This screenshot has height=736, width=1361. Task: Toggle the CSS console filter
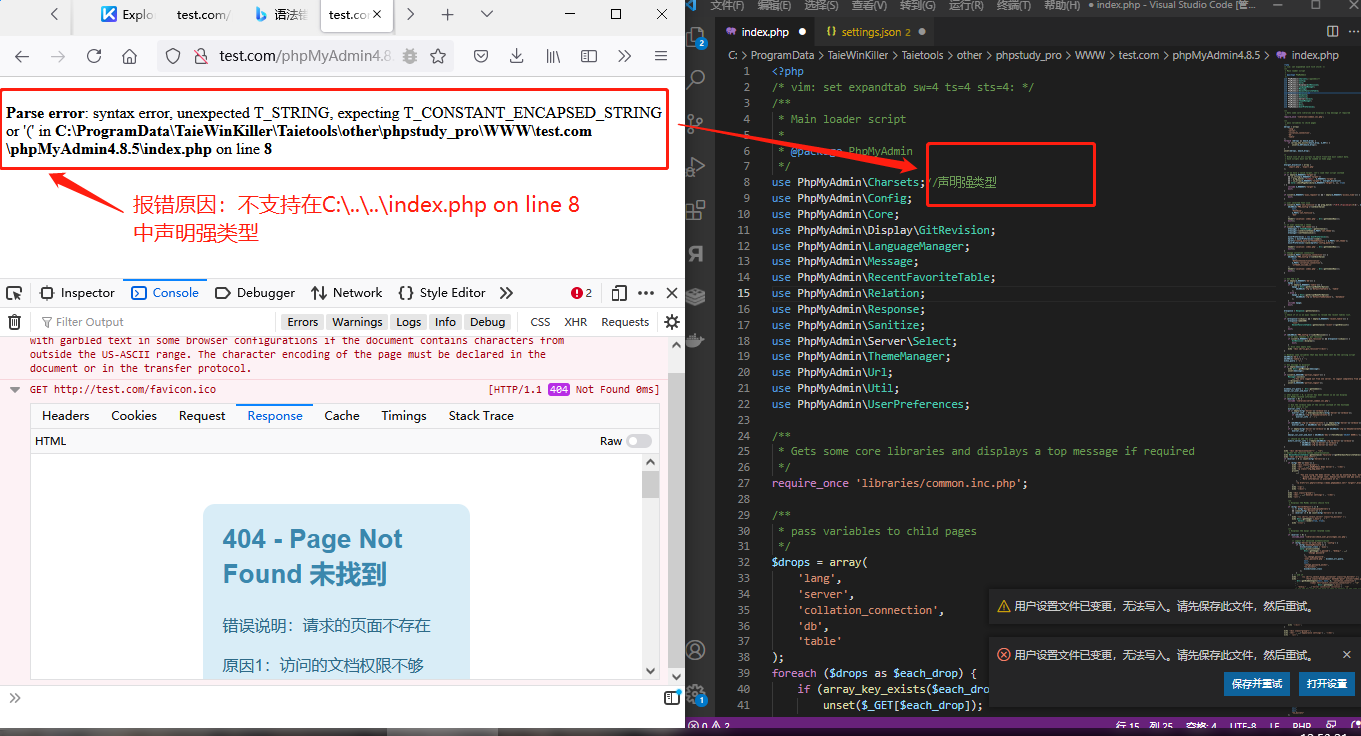coord(540,322)
